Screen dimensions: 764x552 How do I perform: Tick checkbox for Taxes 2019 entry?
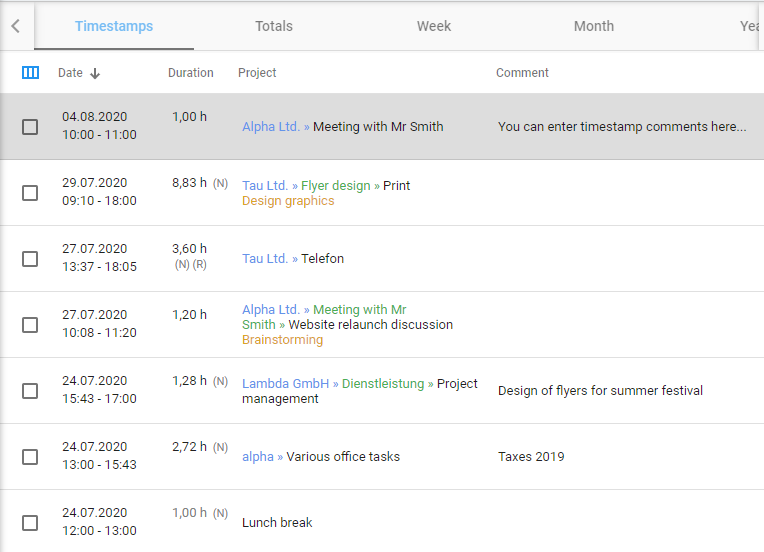(30, 457)
